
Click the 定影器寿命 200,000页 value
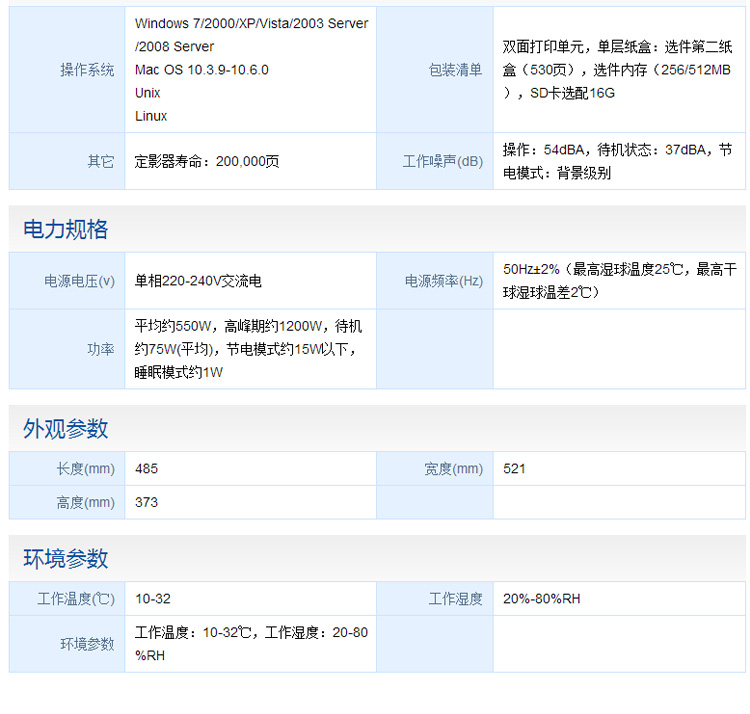coord(207,161)
